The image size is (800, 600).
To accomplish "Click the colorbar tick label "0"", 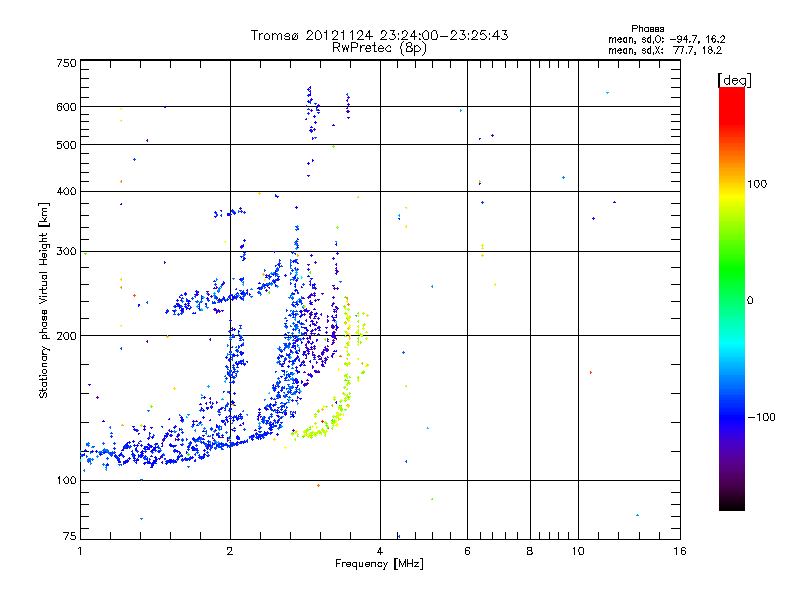I will click(750, 301).
